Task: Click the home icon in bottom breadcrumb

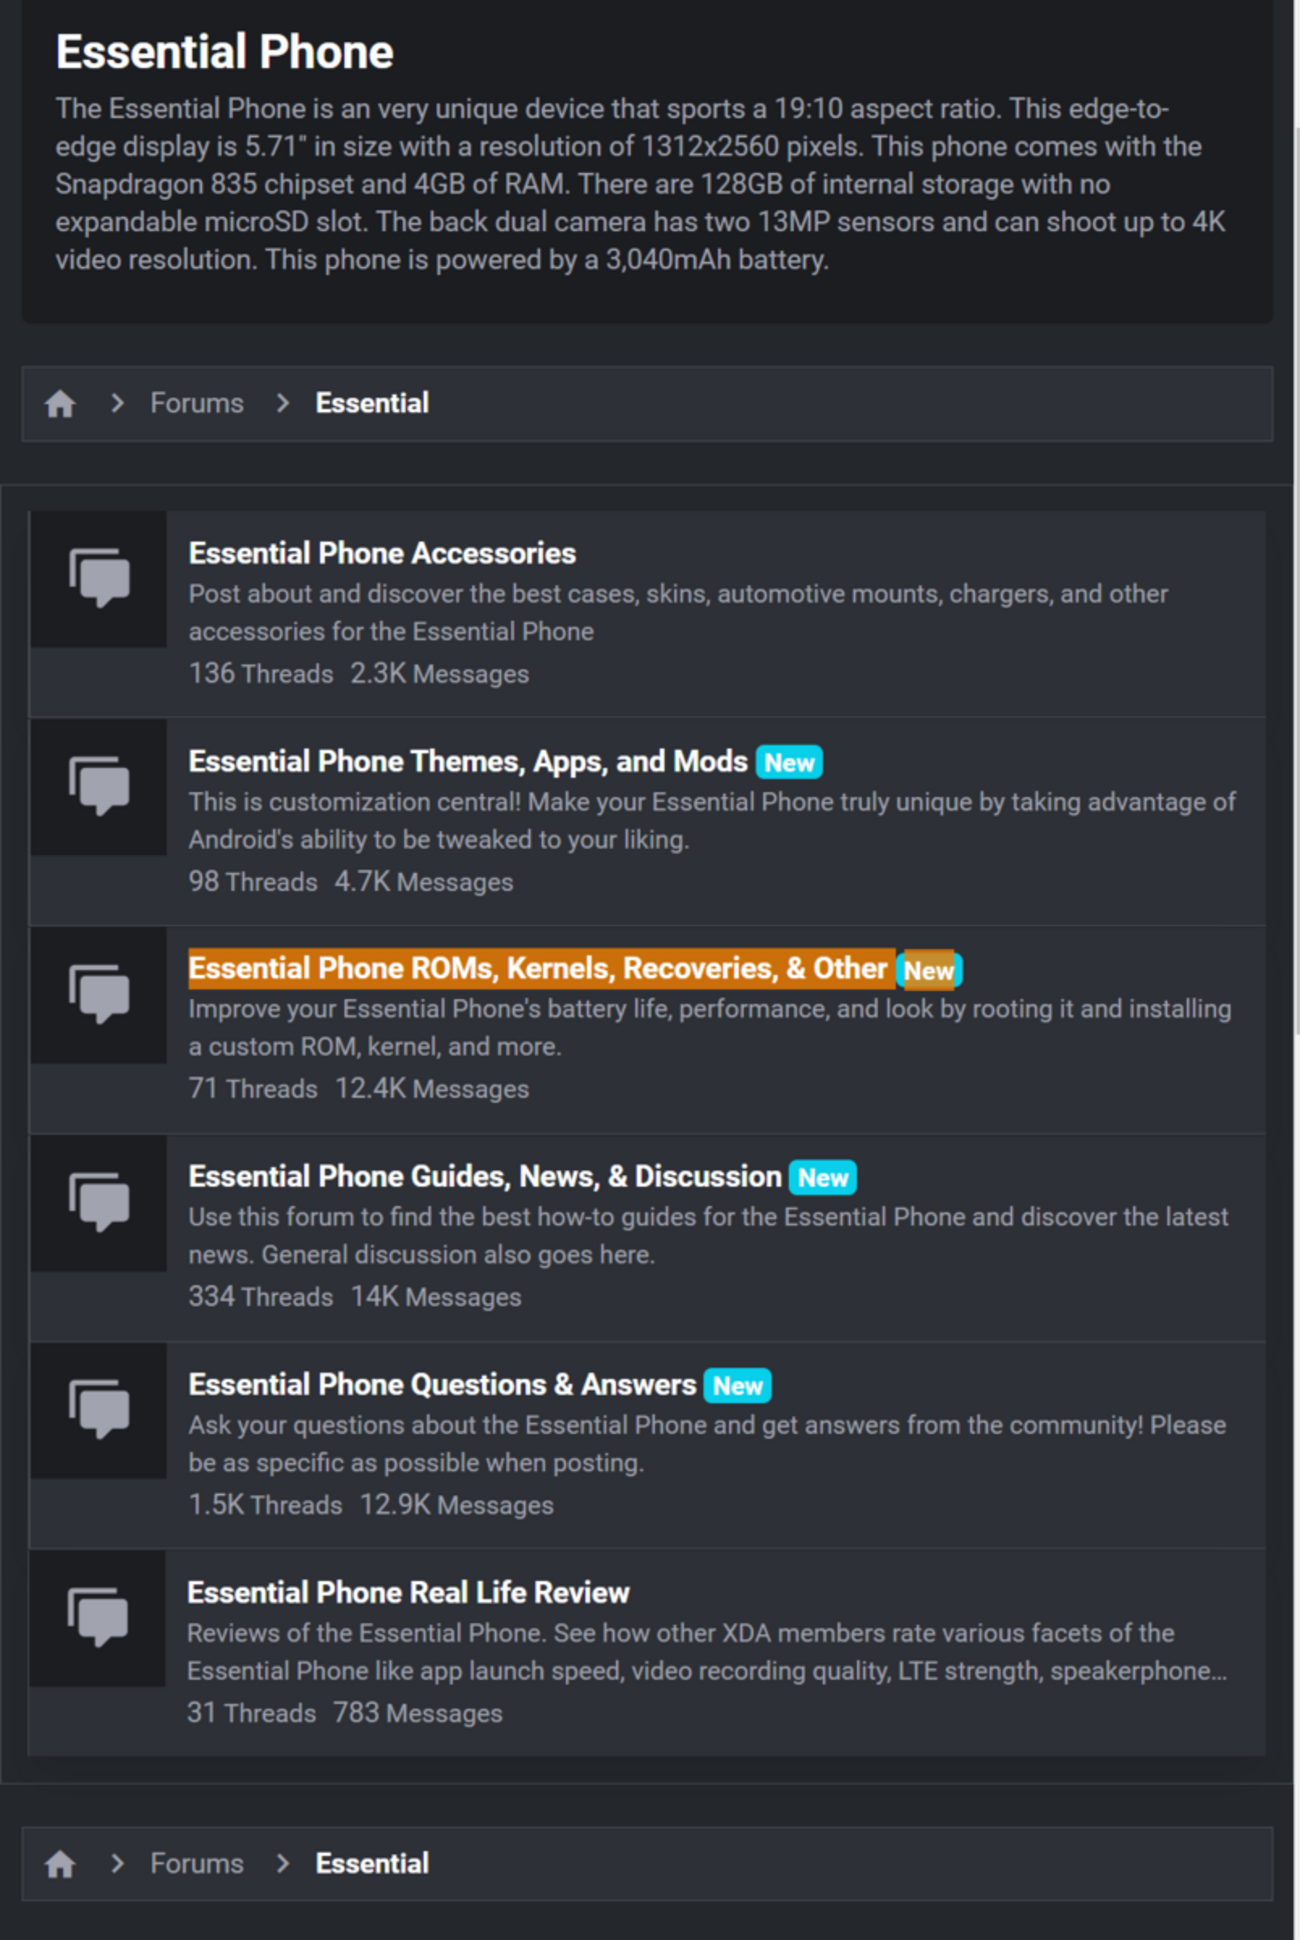Action: 60,1864
